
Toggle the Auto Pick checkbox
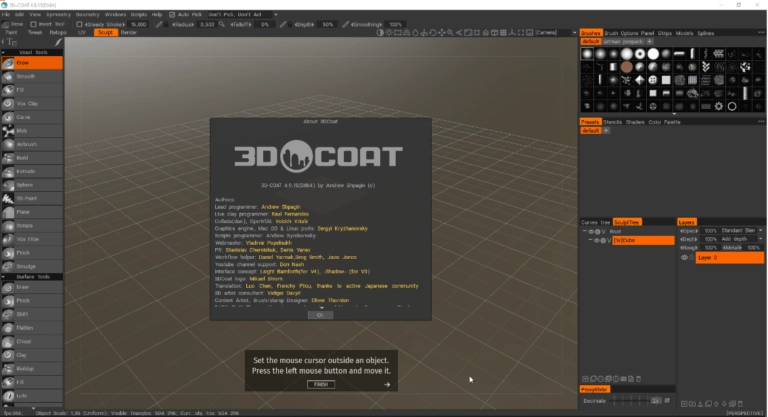(x=172, y=15)
